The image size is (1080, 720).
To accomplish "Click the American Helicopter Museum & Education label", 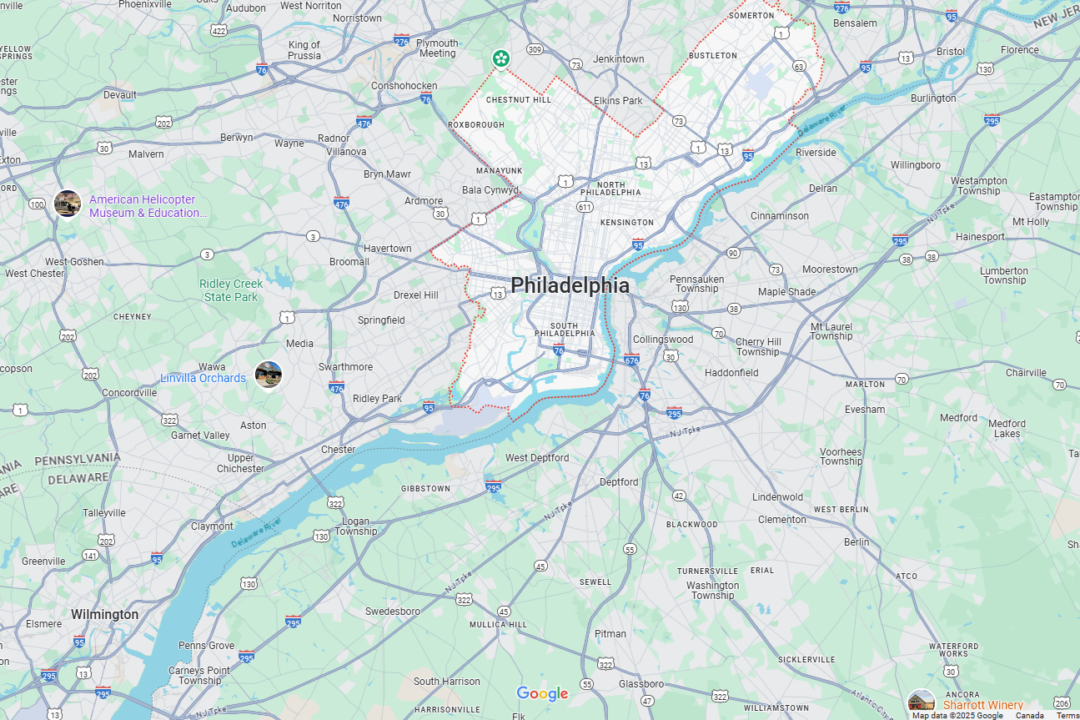I will (147, 206).
